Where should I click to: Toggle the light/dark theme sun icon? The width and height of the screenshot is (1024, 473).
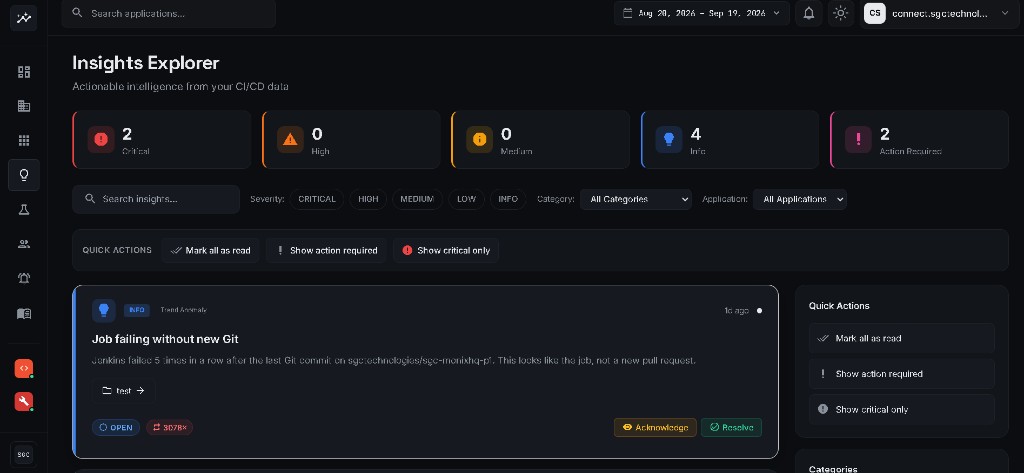click(x=840, y=13)
